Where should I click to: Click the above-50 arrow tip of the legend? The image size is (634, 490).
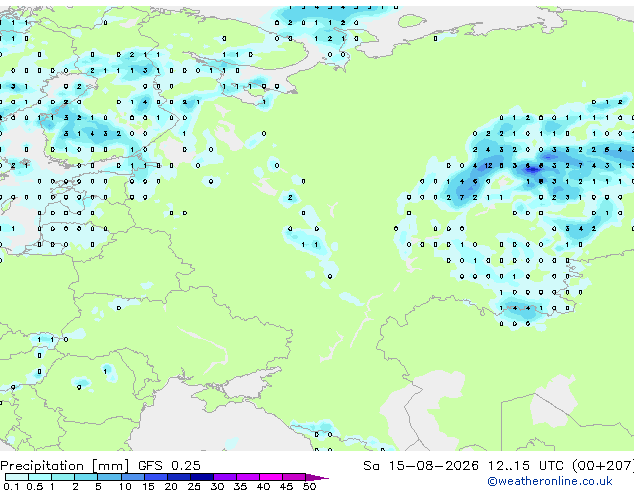click(x=317, y=478)
